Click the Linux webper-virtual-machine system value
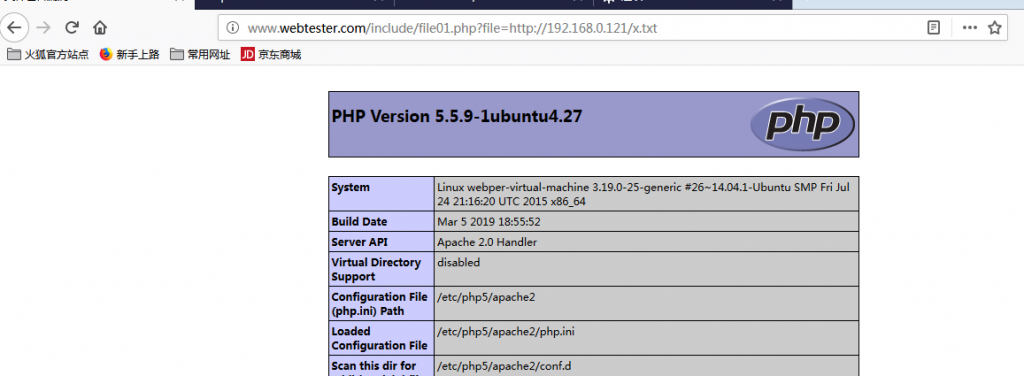Image resolution: width=1024 pixels, height=376 pixels. [x=643, y=195]
